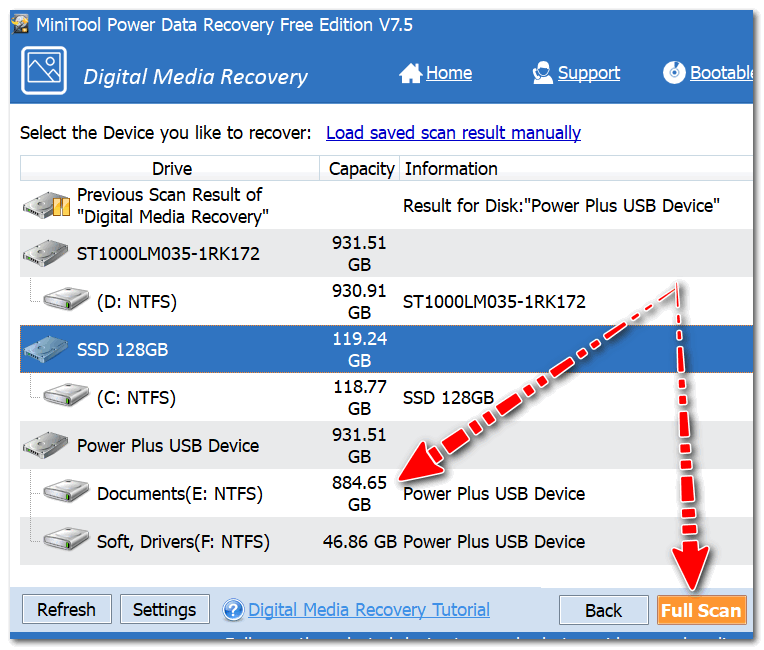This screenshot has width=764, height=650.
Task: Click the 118.77 GB capacity value
Action: tap(360, 398)
